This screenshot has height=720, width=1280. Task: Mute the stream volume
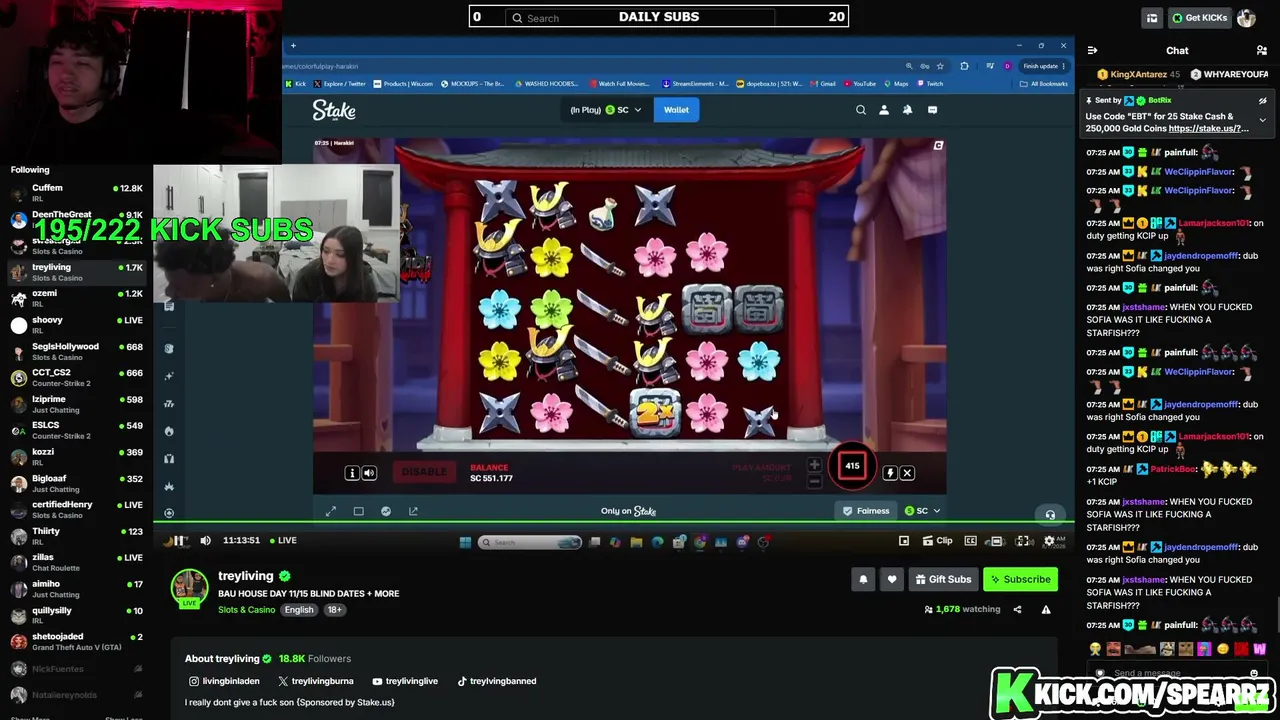tap(205, 541)
